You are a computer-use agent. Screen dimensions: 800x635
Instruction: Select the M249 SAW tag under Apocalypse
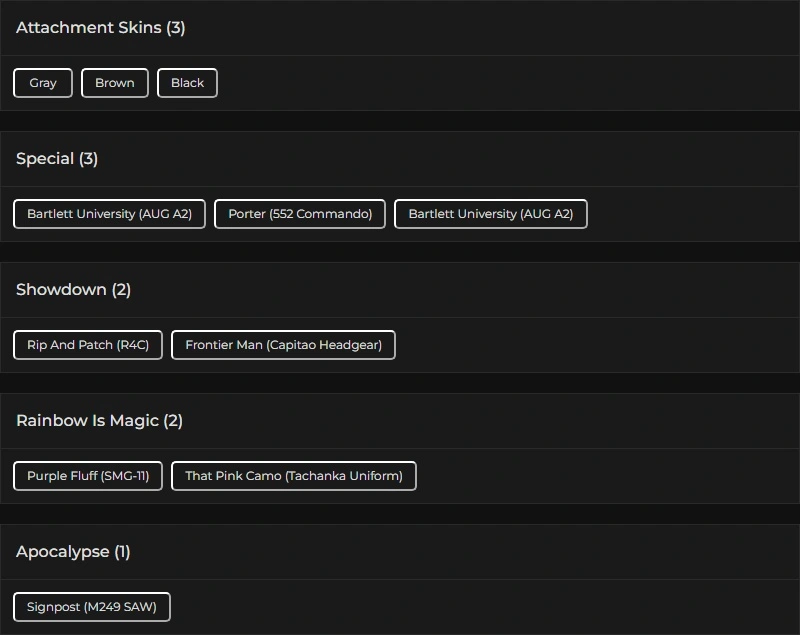(92, 607)
